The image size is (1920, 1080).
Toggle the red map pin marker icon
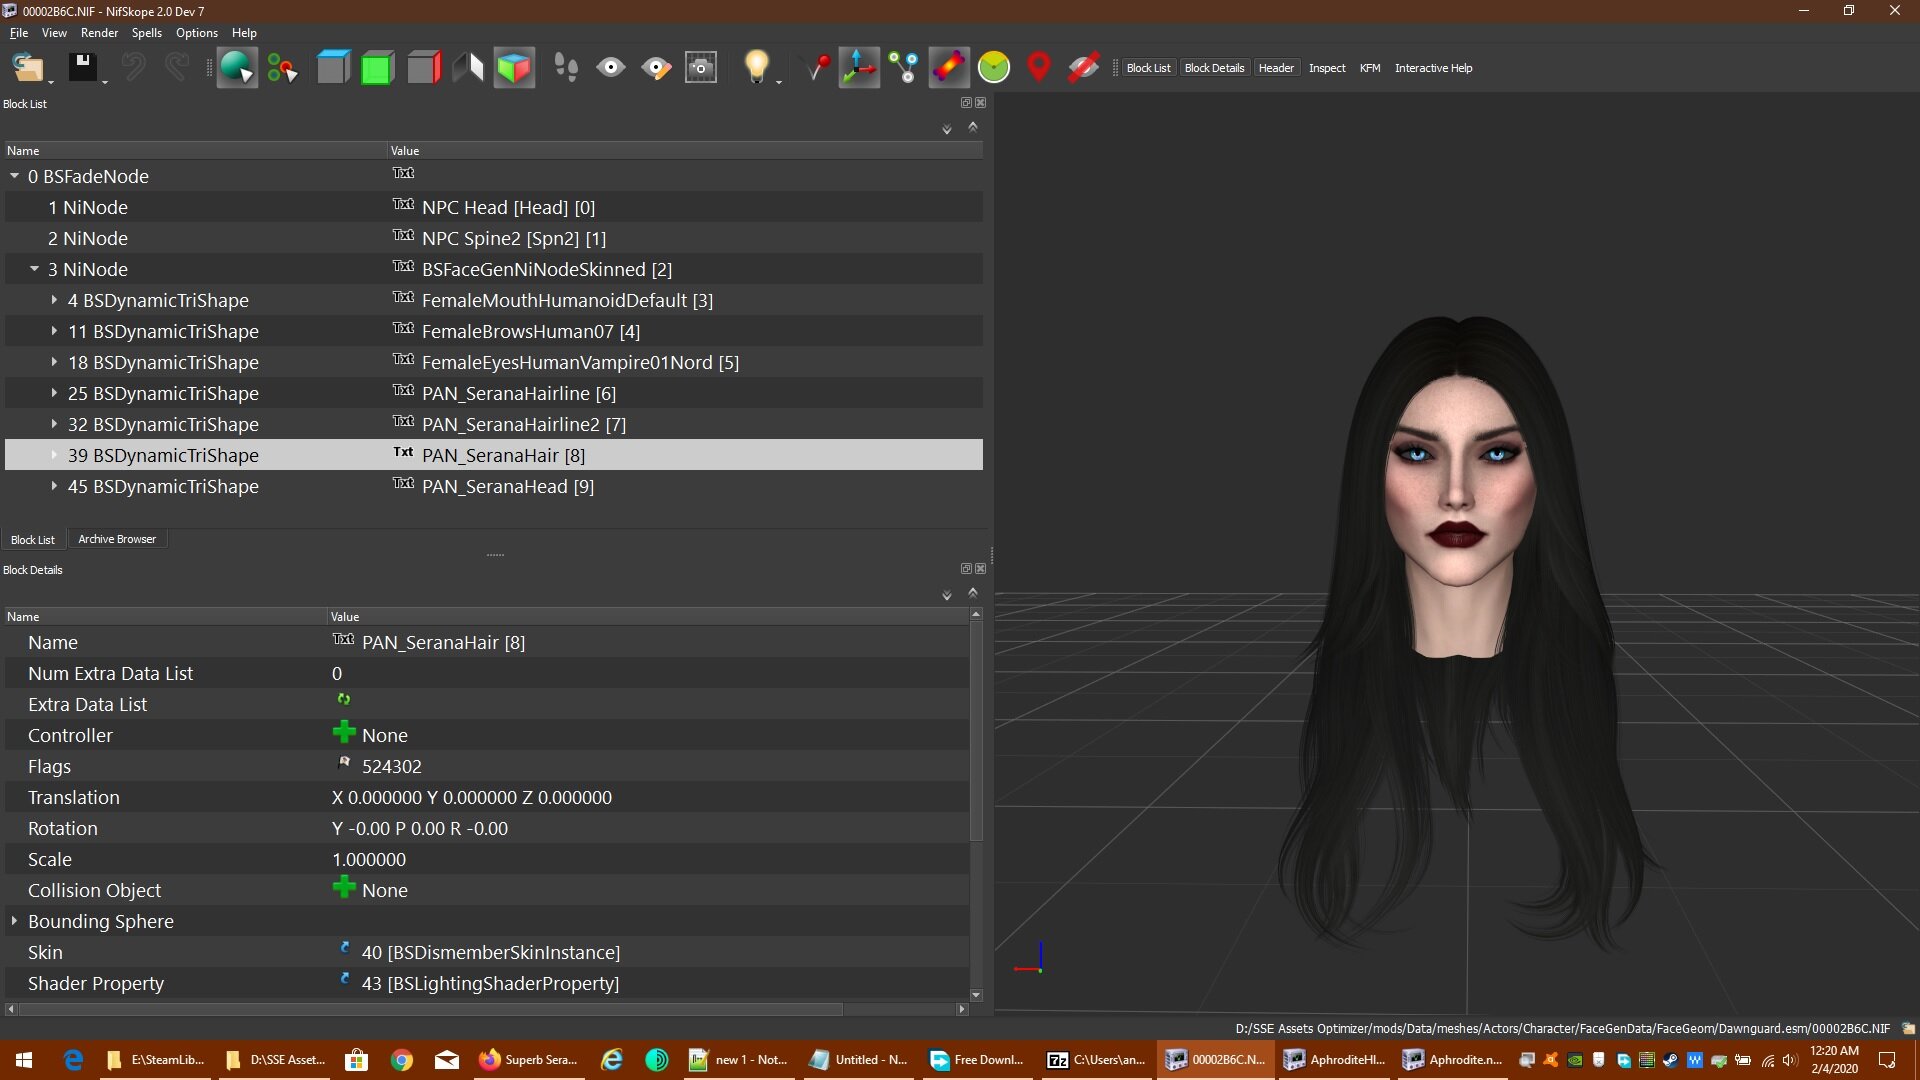(1039, 68)
